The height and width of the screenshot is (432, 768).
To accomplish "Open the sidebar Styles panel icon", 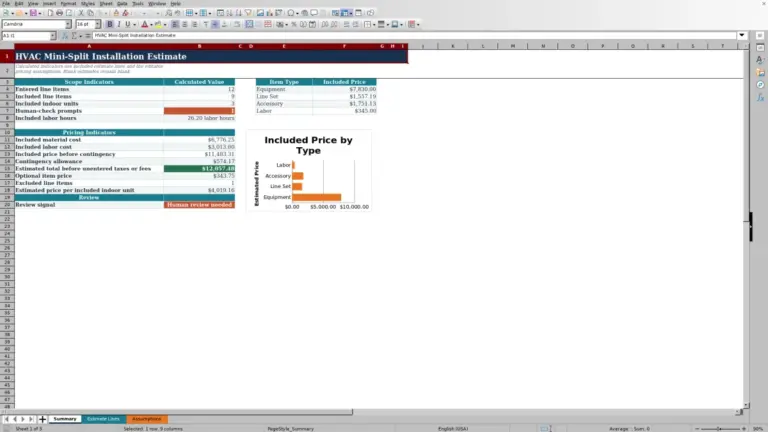I will pos(760,60).
